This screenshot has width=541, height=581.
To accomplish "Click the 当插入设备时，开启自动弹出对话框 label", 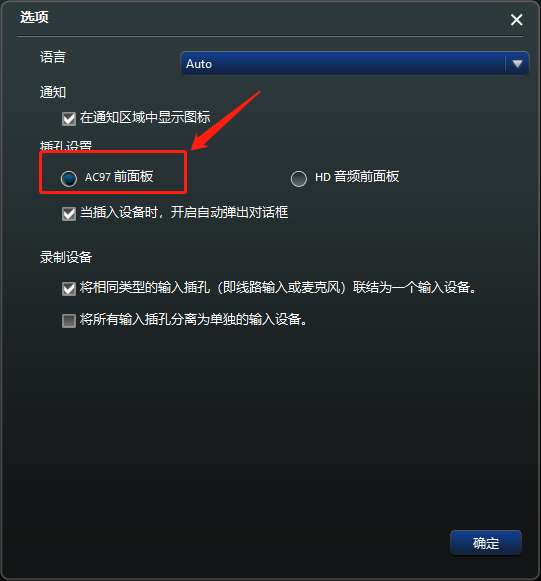I will point(184,212).
